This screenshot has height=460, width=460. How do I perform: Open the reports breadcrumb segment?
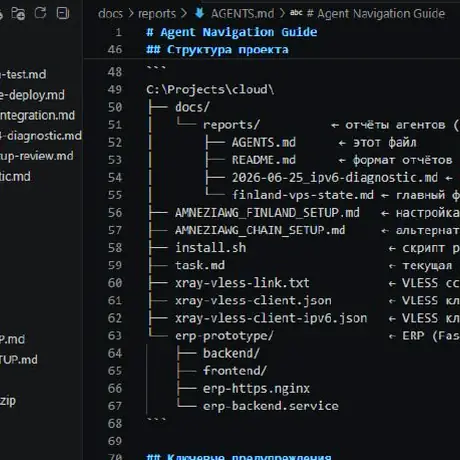(157, 14)
